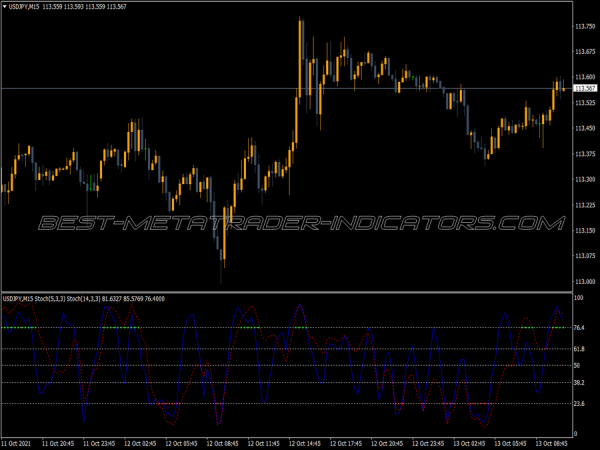Click the 11 Oct 2021 date label

(16, 444)
